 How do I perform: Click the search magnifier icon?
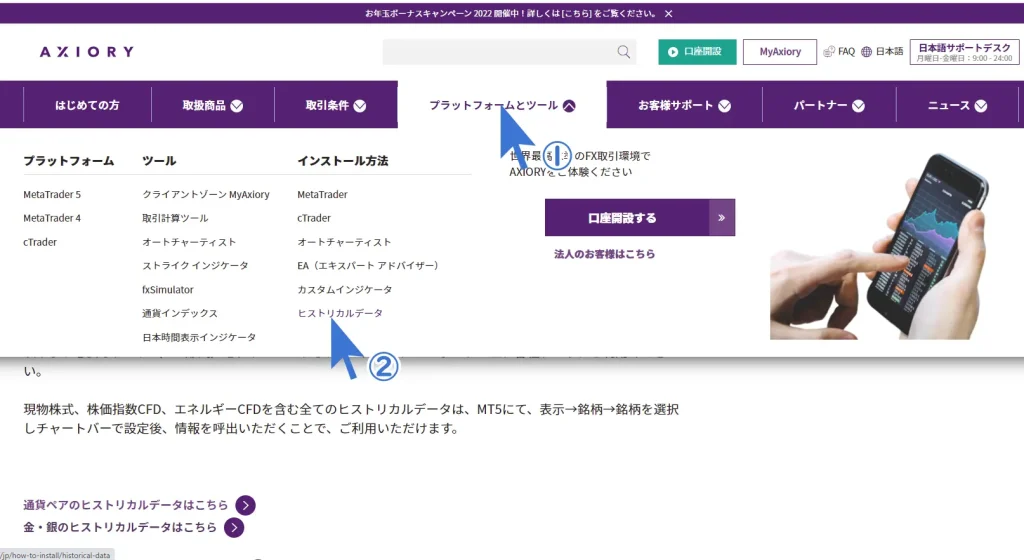click(624, 52)
